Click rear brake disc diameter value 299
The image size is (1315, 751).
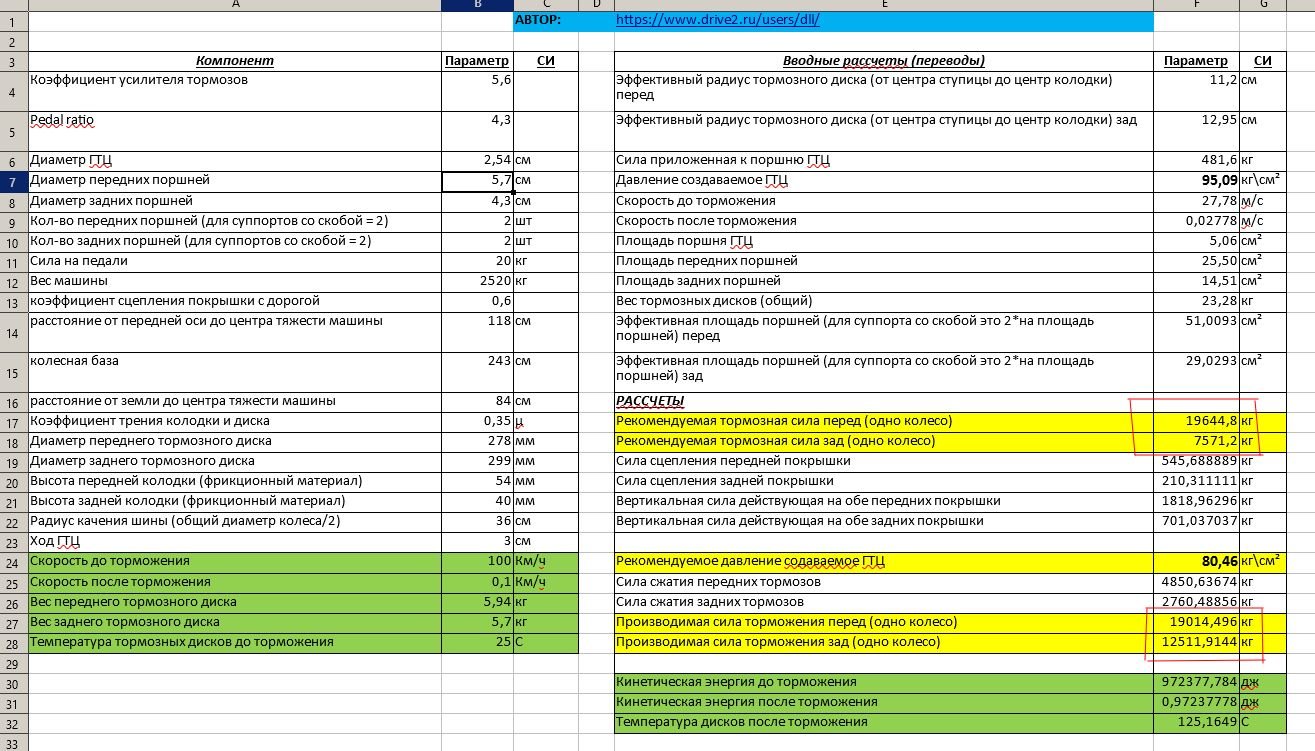pyautogui.click(x=477, y=461)
